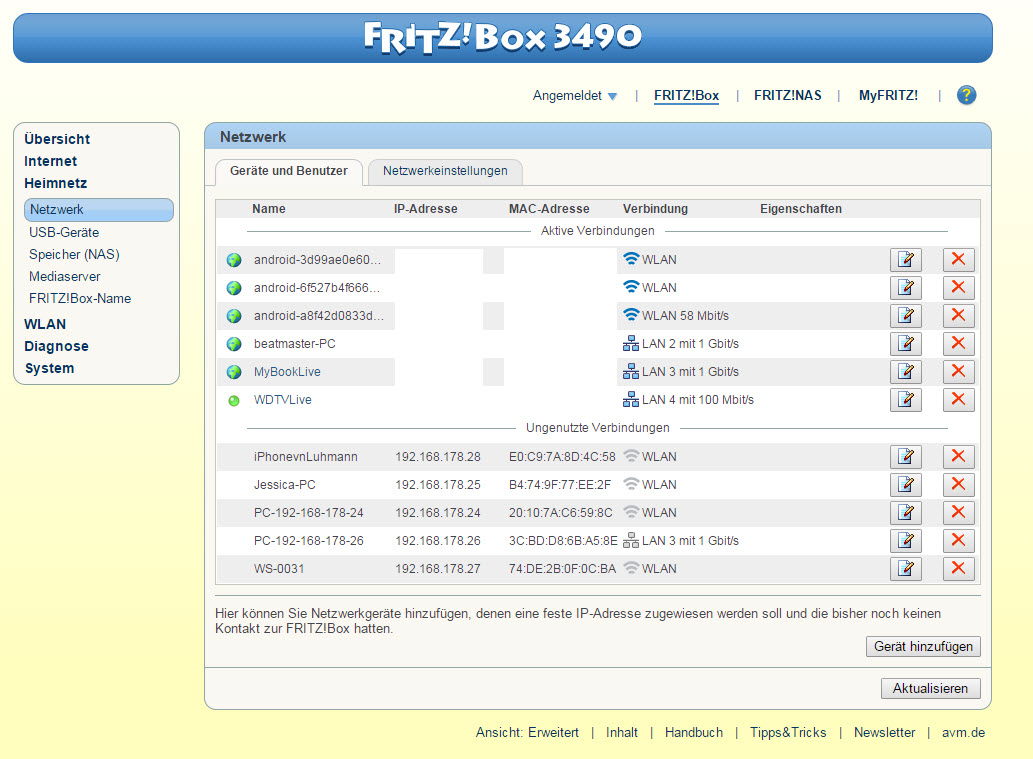Edit the android-6f527b4f666 device entry
Screen dimensions: 1033x759
pyautogui.click(x=906, y=287)
